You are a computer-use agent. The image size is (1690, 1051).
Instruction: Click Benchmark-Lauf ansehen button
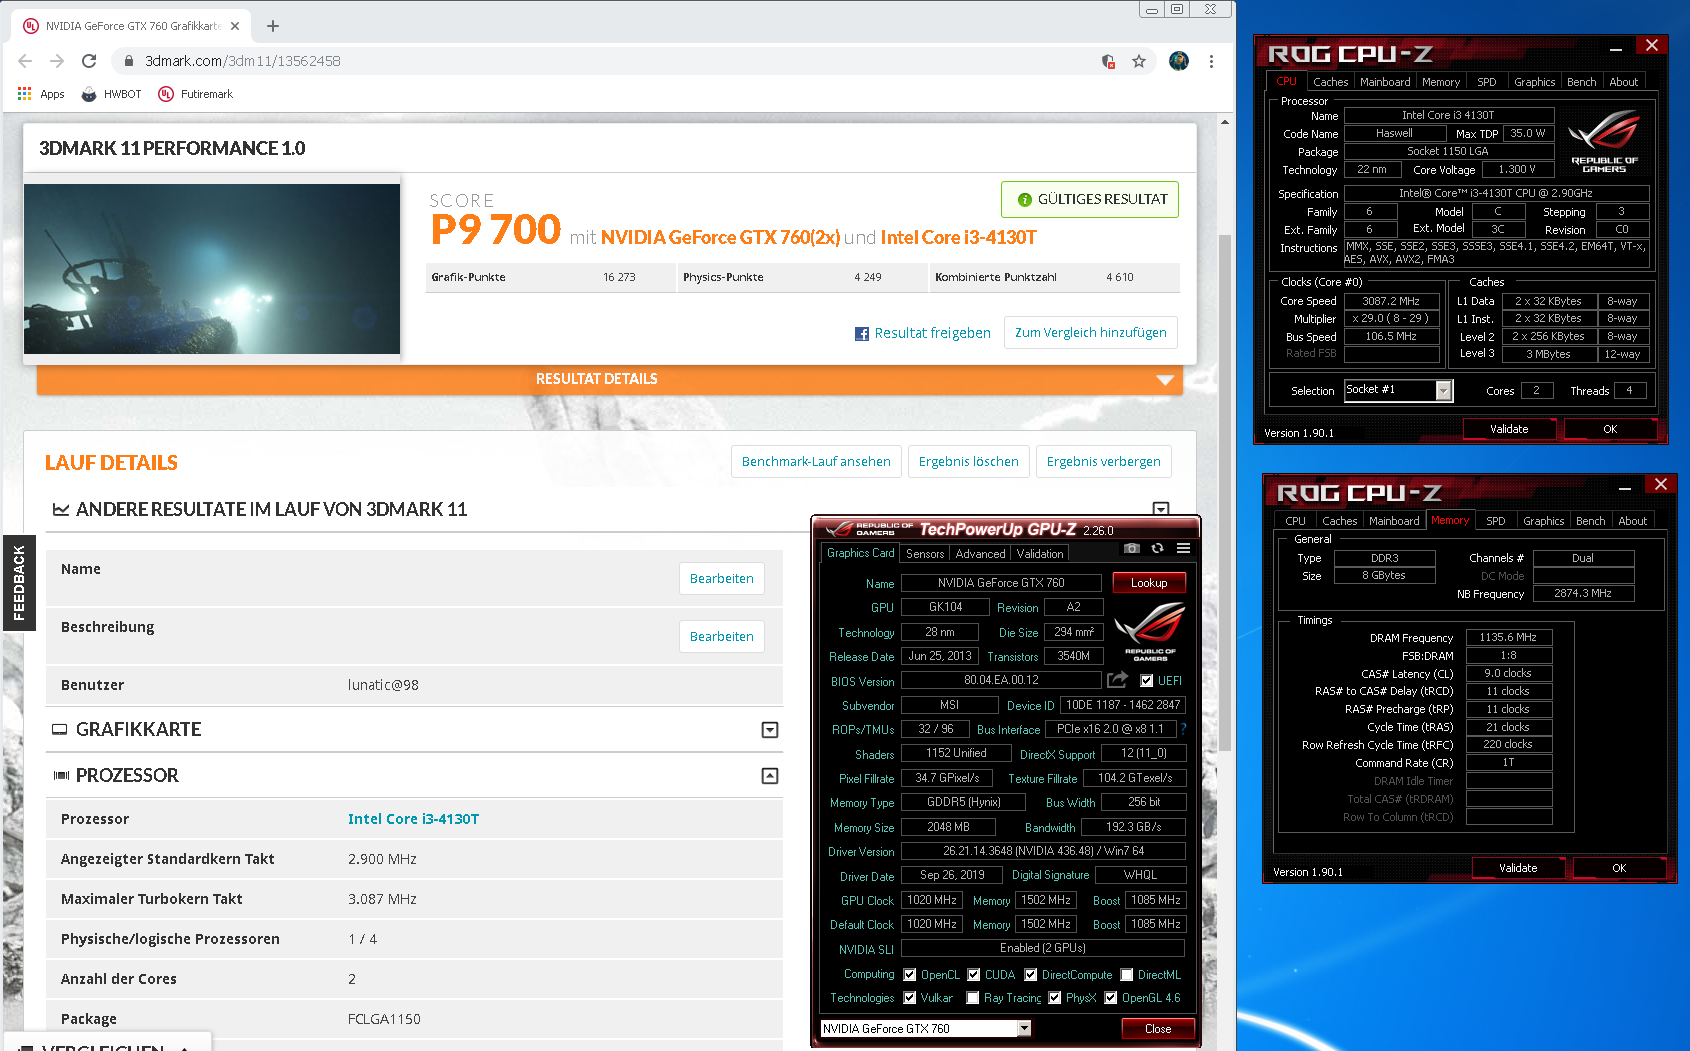click(x=816, y=462)
